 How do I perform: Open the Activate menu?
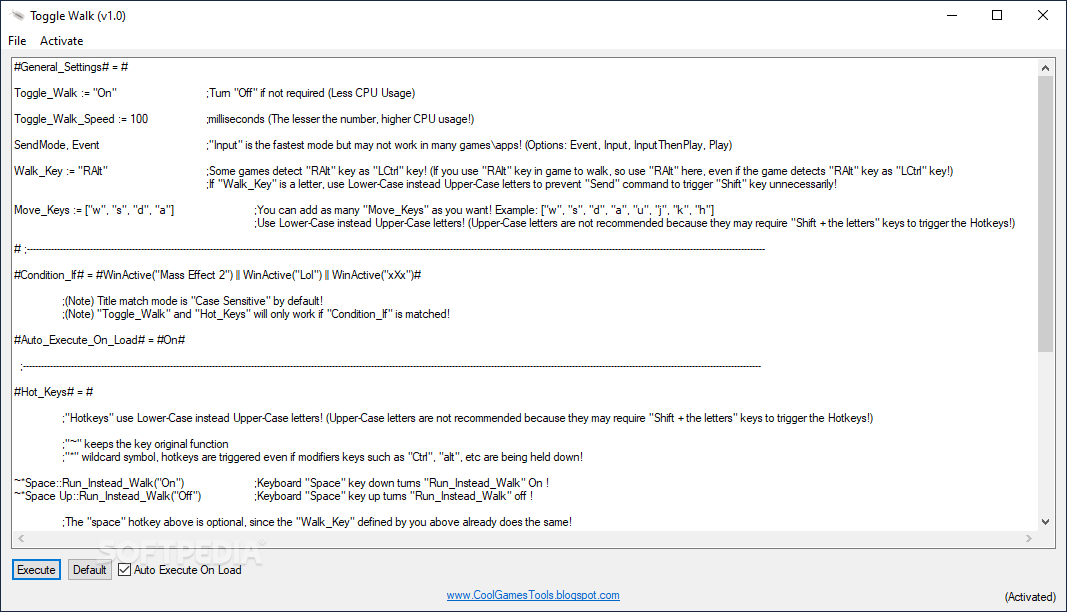tap(61, 41)
